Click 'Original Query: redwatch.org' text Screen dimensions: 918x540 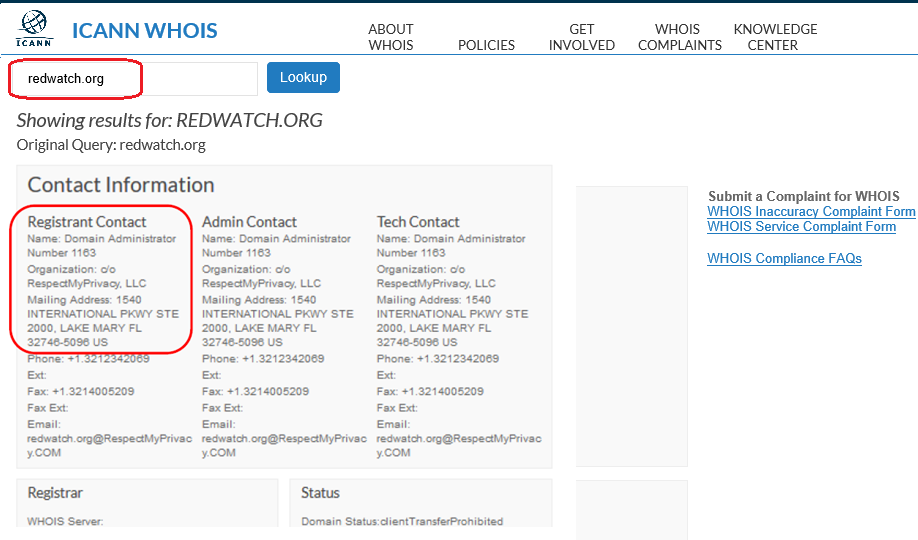(111, 145)
